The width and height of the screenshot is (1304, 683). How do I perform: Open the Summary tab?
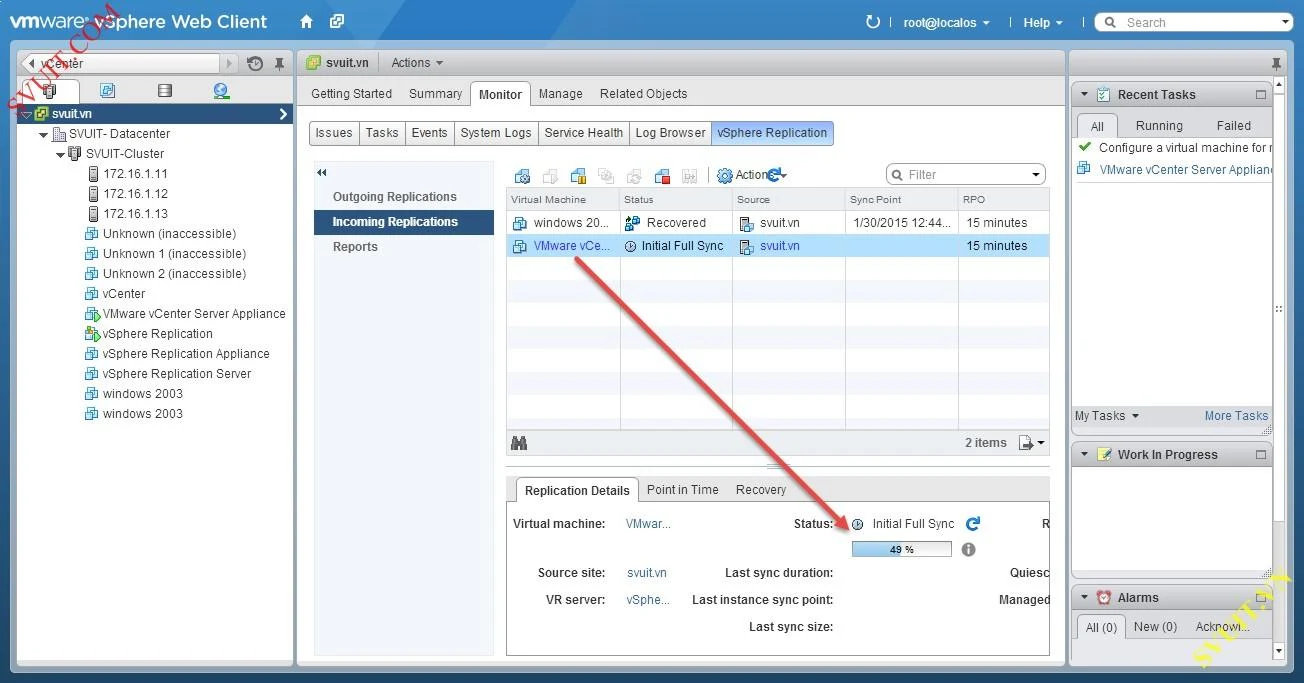click(435, 94)
